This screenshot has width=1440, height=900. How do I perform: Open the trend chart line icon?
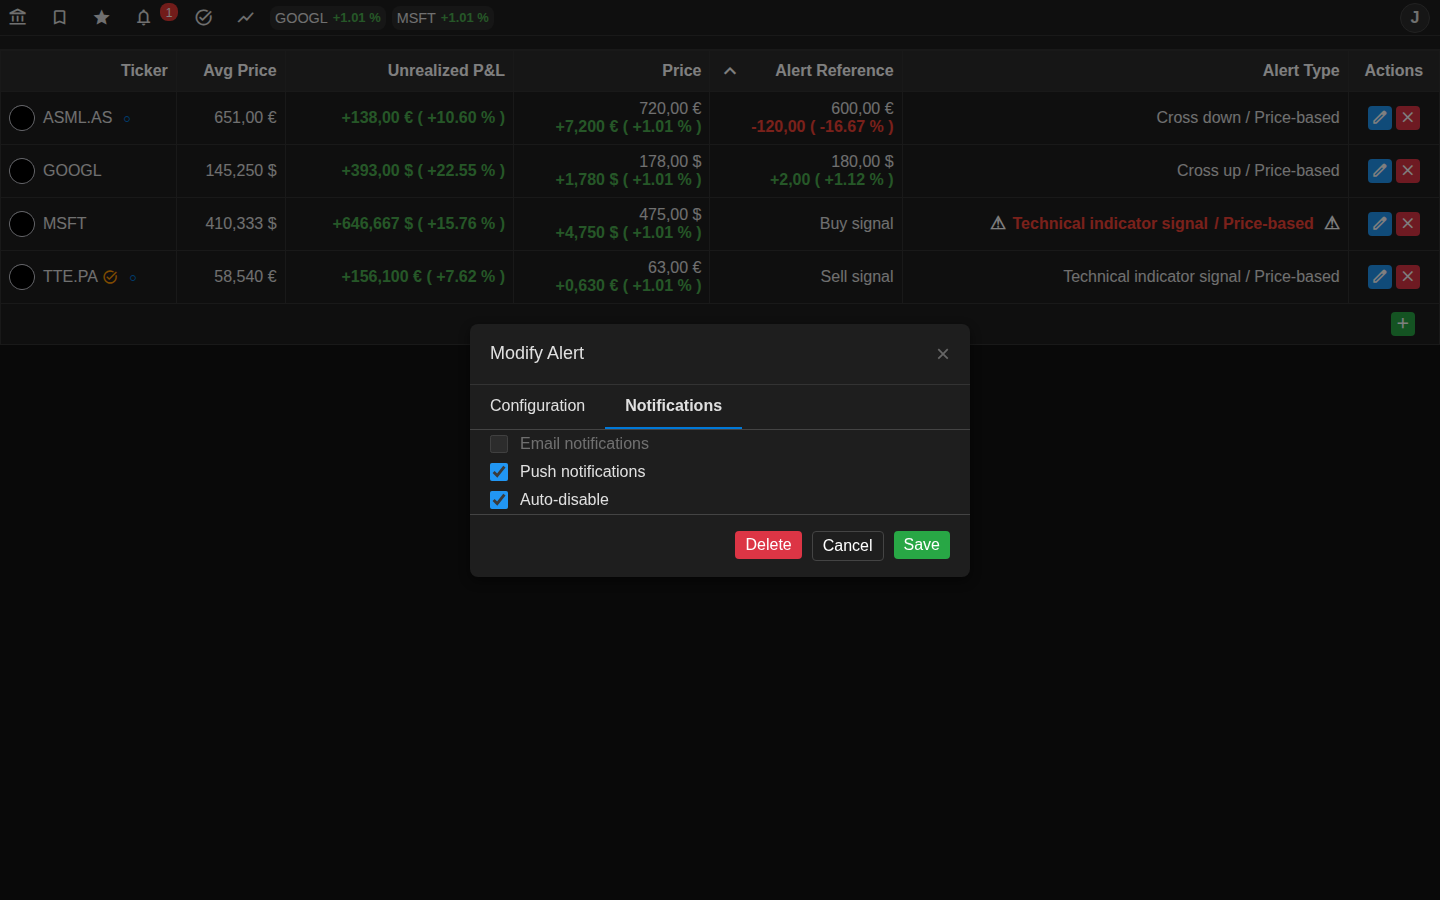(x=246, y=17)
